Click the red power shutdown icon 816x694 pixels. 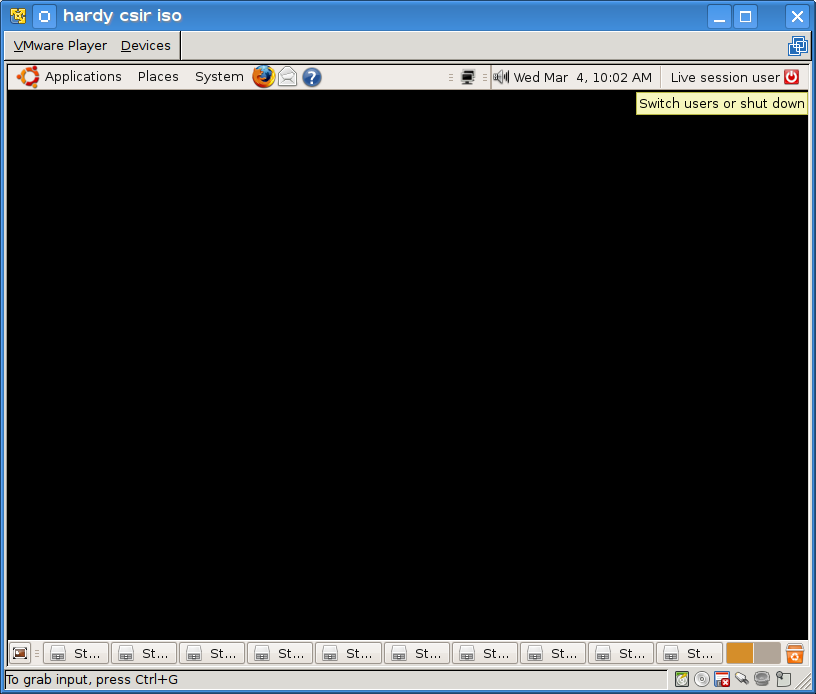tap(791, 77)
